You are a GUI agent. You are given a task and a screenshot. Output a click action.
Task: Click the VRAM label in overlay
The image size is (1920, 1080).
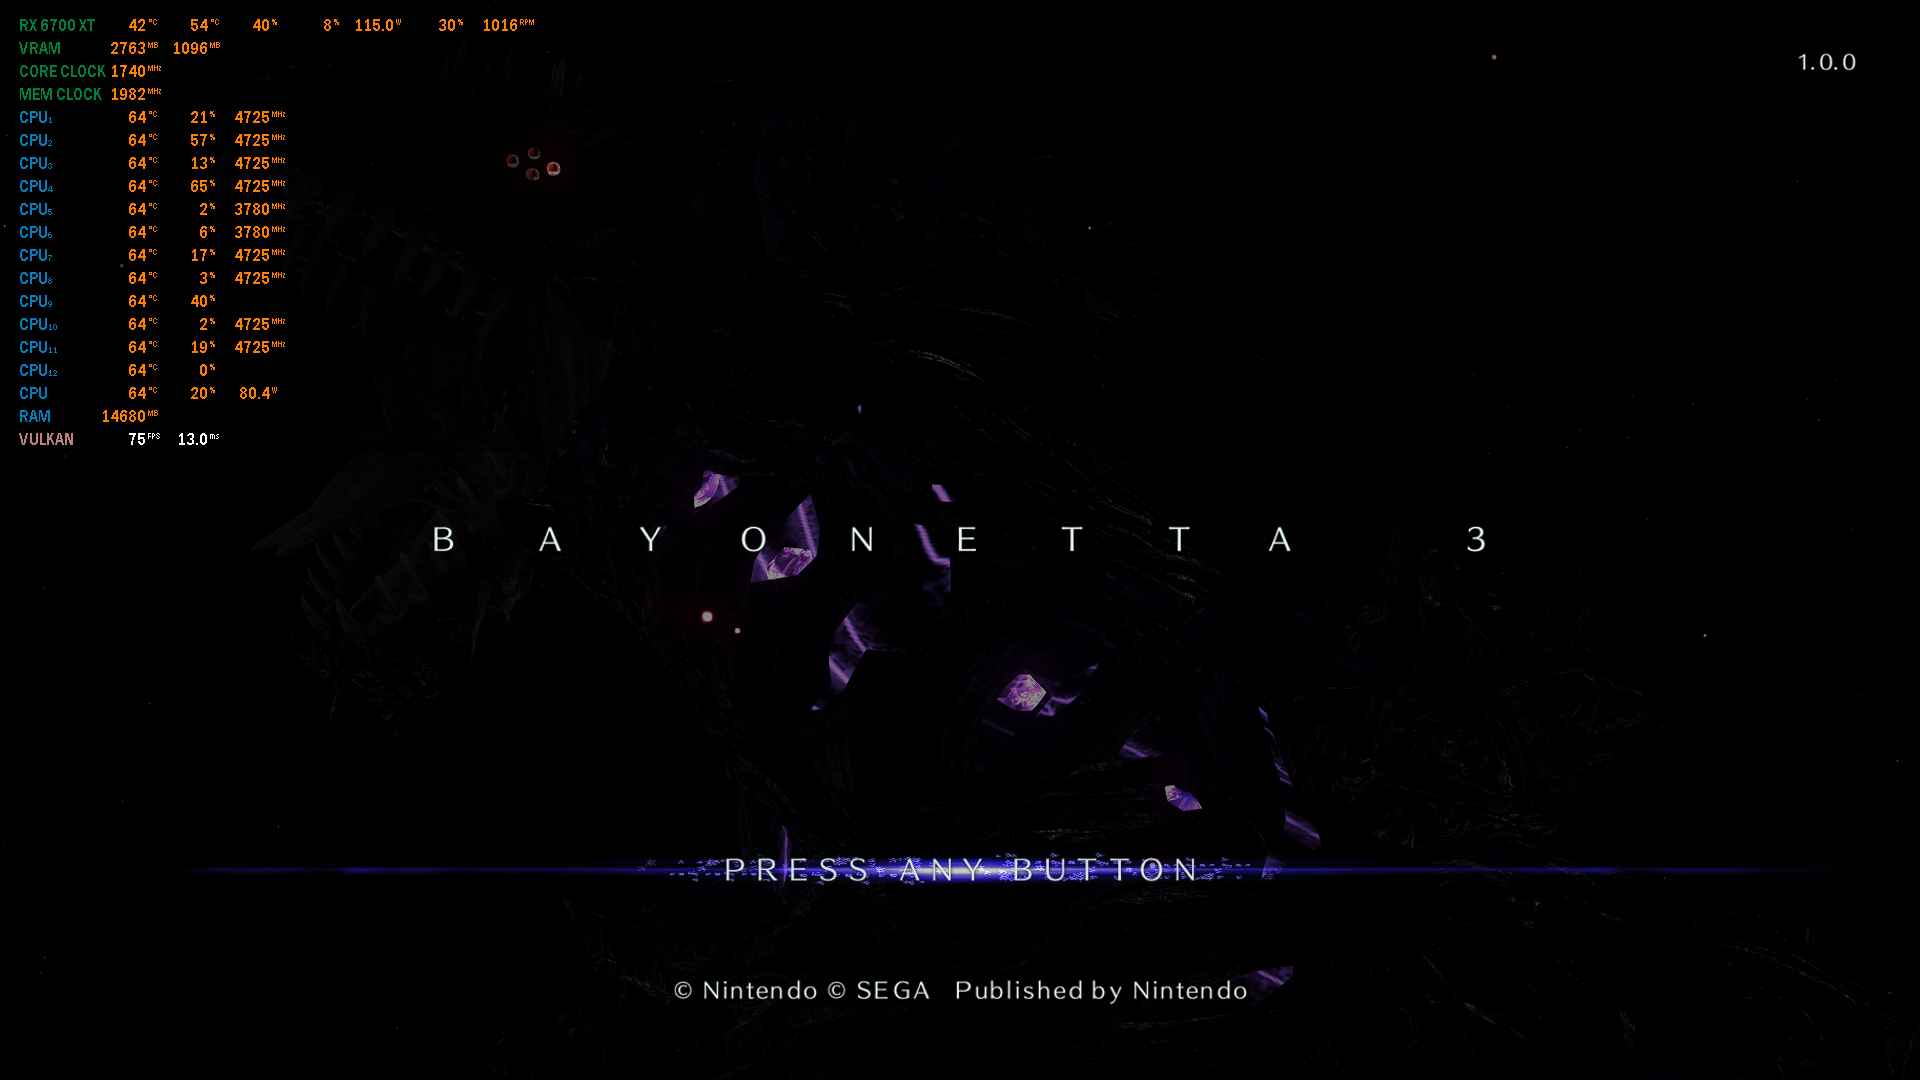point(40,48)
